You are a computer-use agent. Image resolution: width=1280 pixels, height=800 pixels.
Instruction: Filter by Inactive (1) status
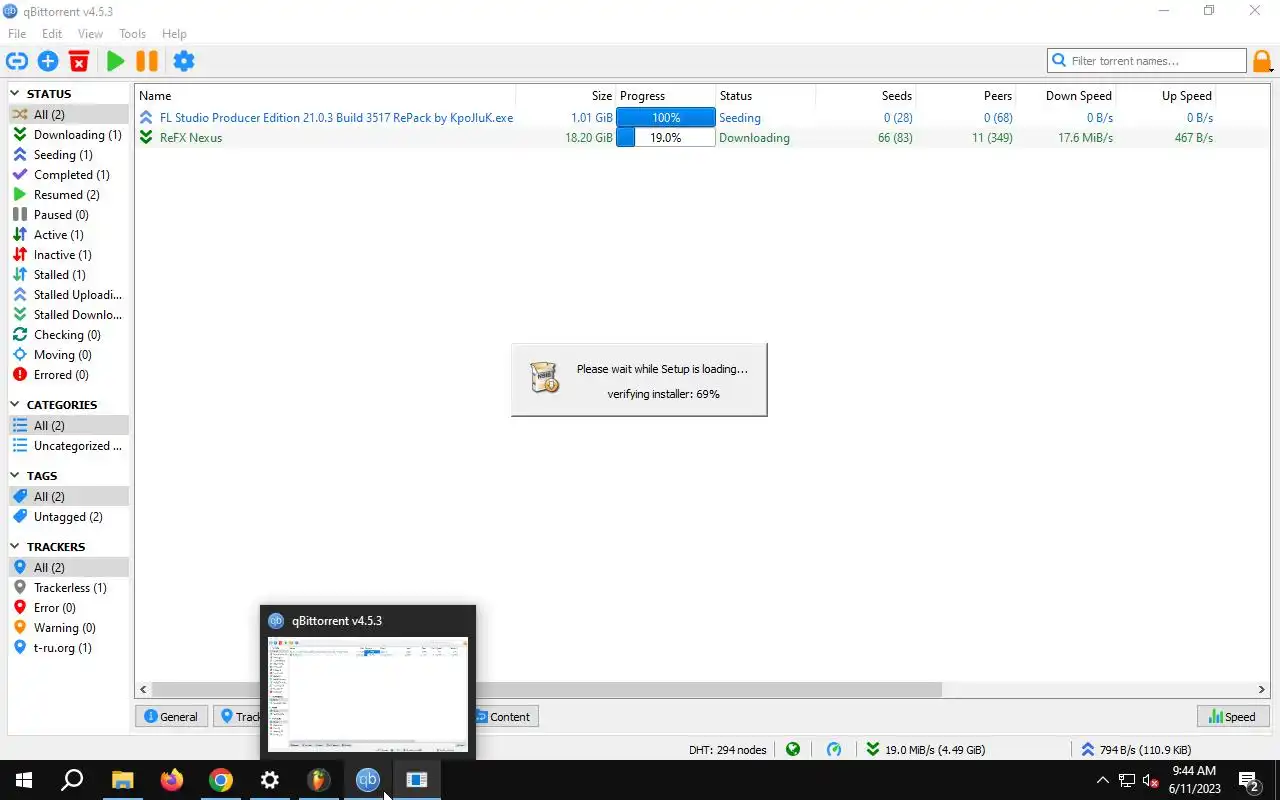tap(68, 255)
